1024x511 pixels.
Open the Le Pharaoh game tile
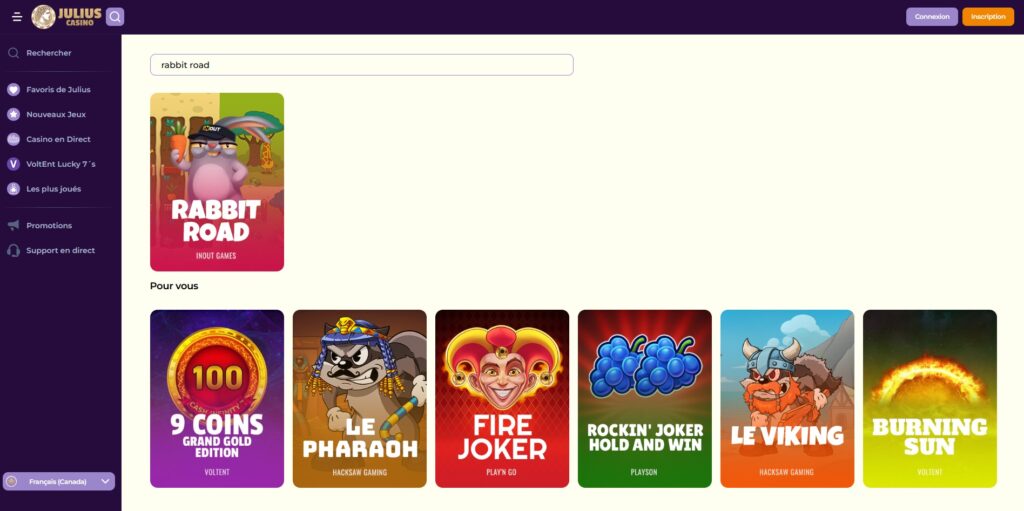360,399
